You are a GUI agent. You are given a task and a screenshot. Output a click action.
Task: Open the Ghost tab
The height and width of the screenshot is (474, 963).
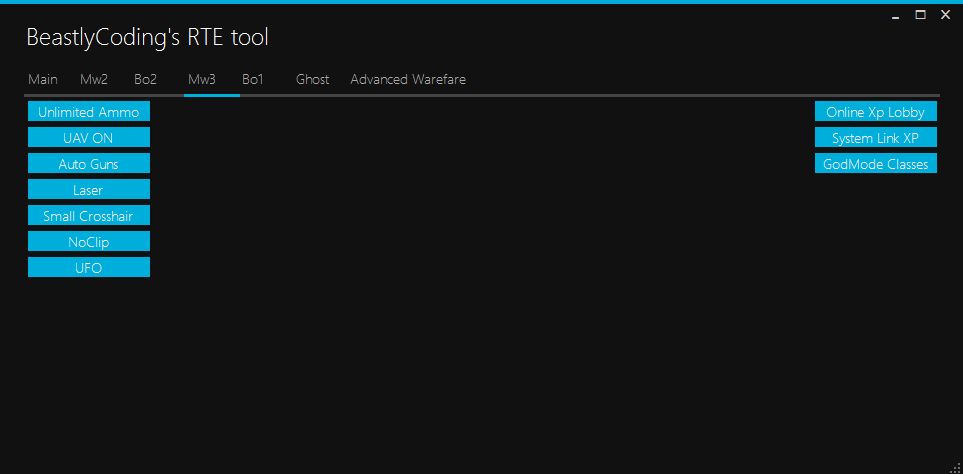[312, 79]
